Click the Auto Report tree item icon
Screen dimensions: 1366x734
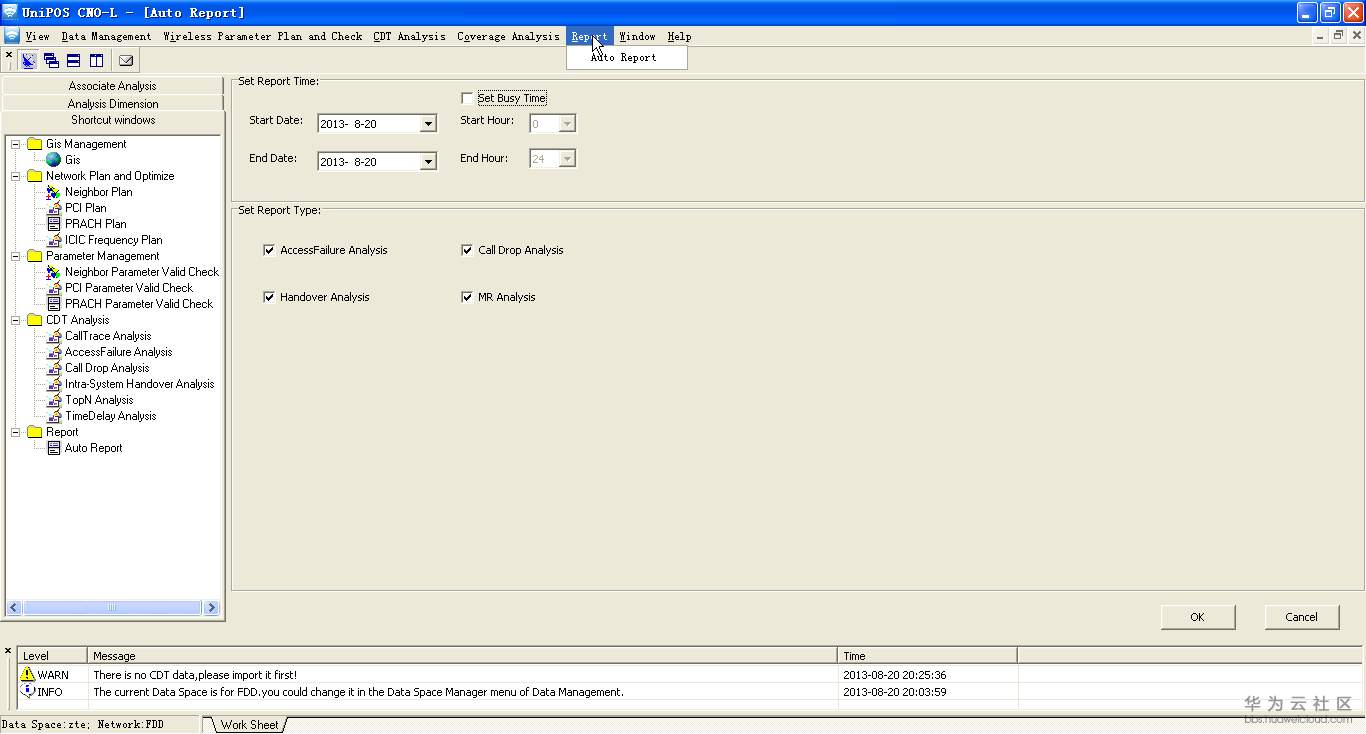click(x=54, y=448)
